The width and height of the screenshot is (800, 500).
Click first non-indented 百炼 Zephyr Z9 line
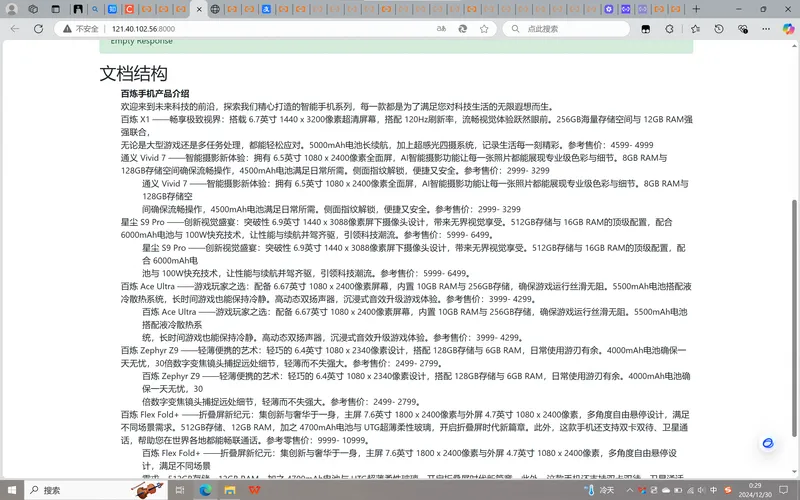click(x=404, y=351)
